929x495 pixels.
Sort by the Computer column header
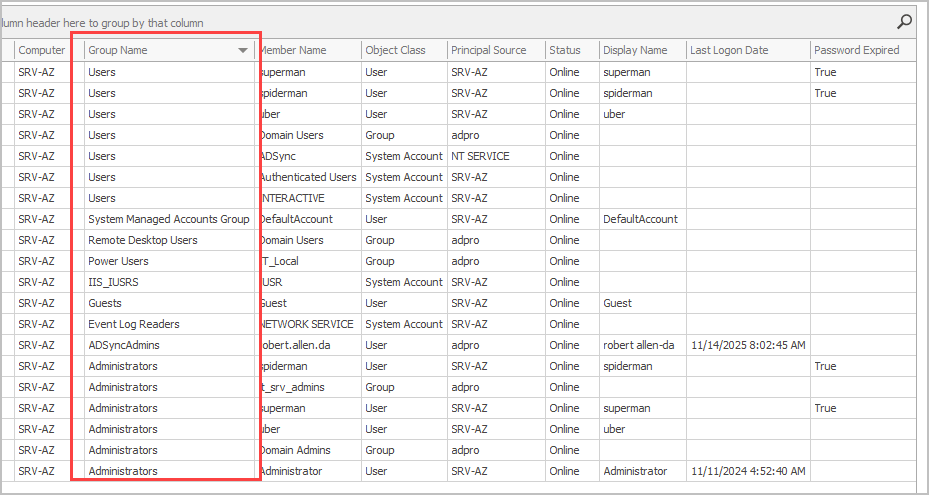41,50
